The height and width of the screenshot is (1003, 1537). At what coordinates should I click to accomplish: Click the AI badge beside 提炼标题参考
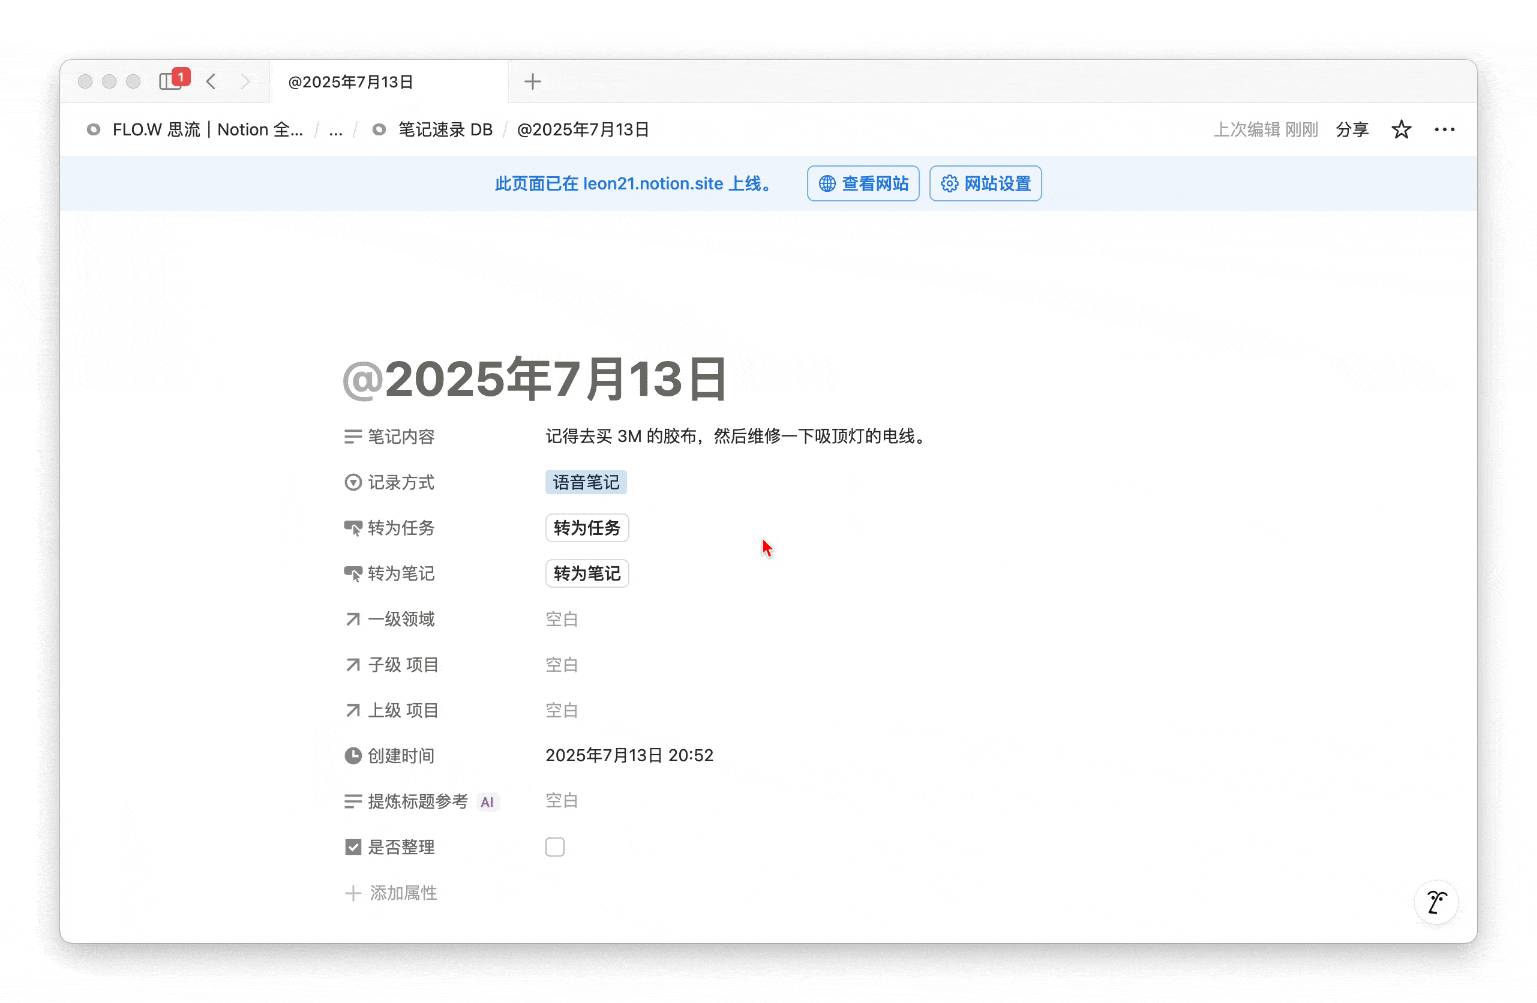(487, 802)
